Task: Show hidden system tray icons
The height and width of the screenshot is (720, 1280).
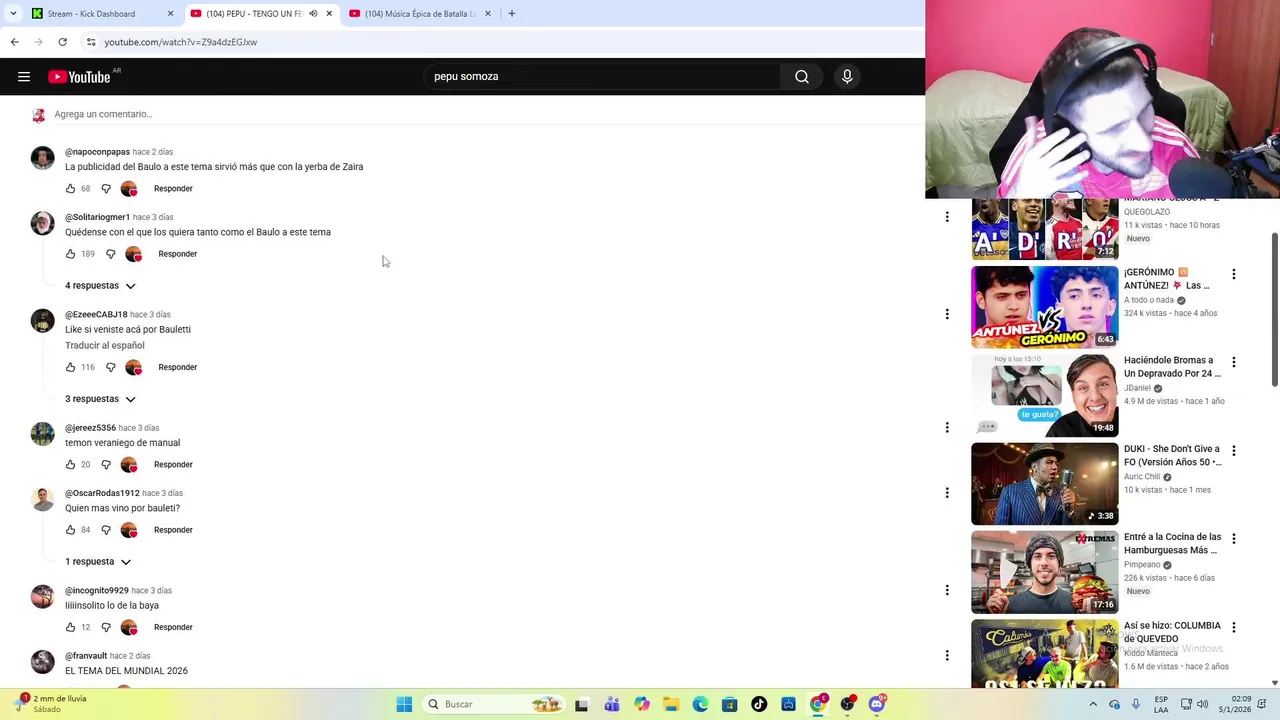Action: click(1093, 704)
